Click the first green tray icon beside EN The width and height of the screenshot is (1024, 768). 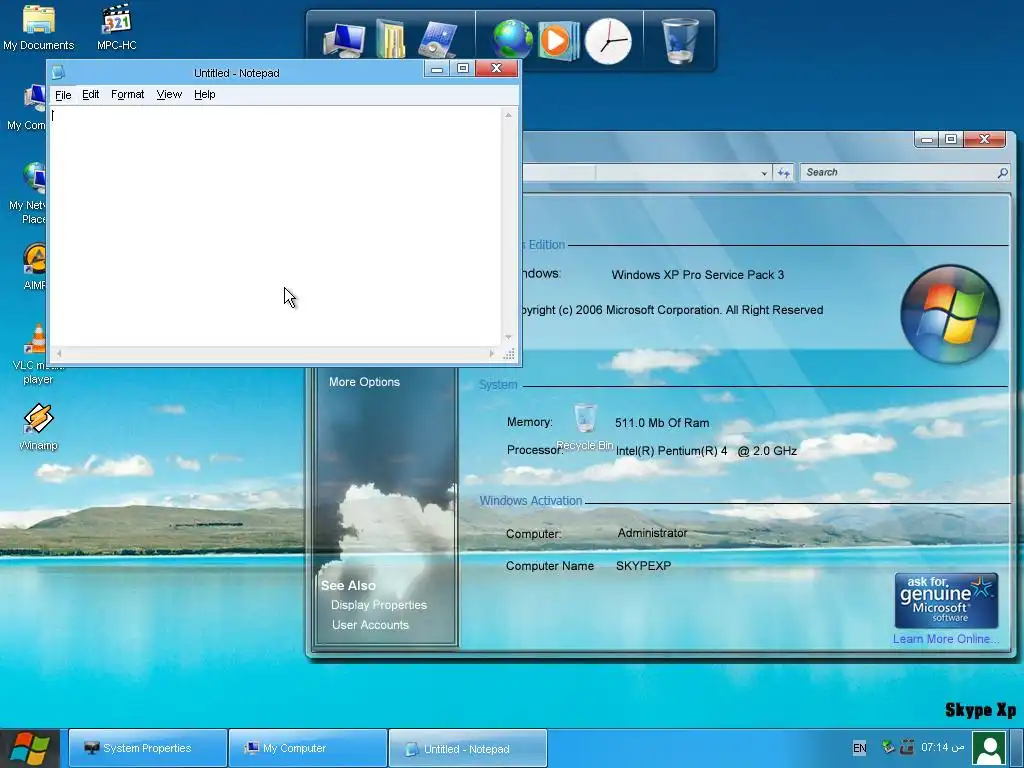(888, 746)
